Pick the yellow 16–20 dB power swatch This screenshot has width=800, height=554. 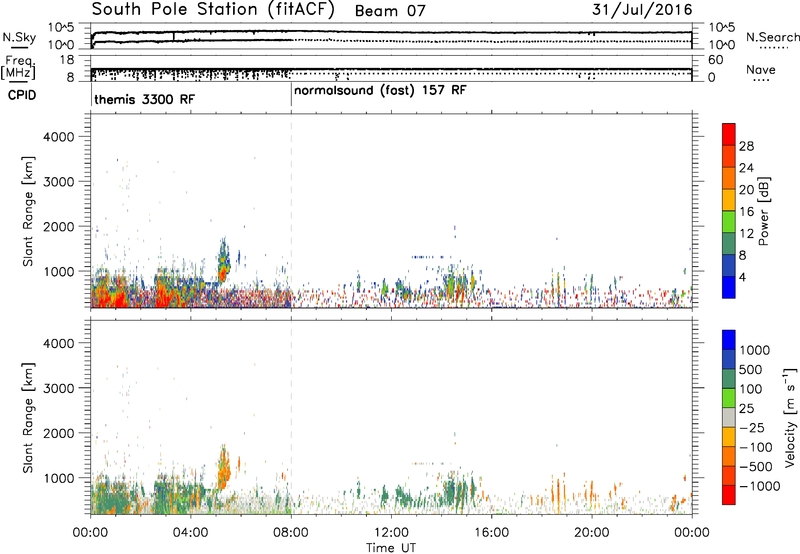pyautogui.click(x=729, y=200)
